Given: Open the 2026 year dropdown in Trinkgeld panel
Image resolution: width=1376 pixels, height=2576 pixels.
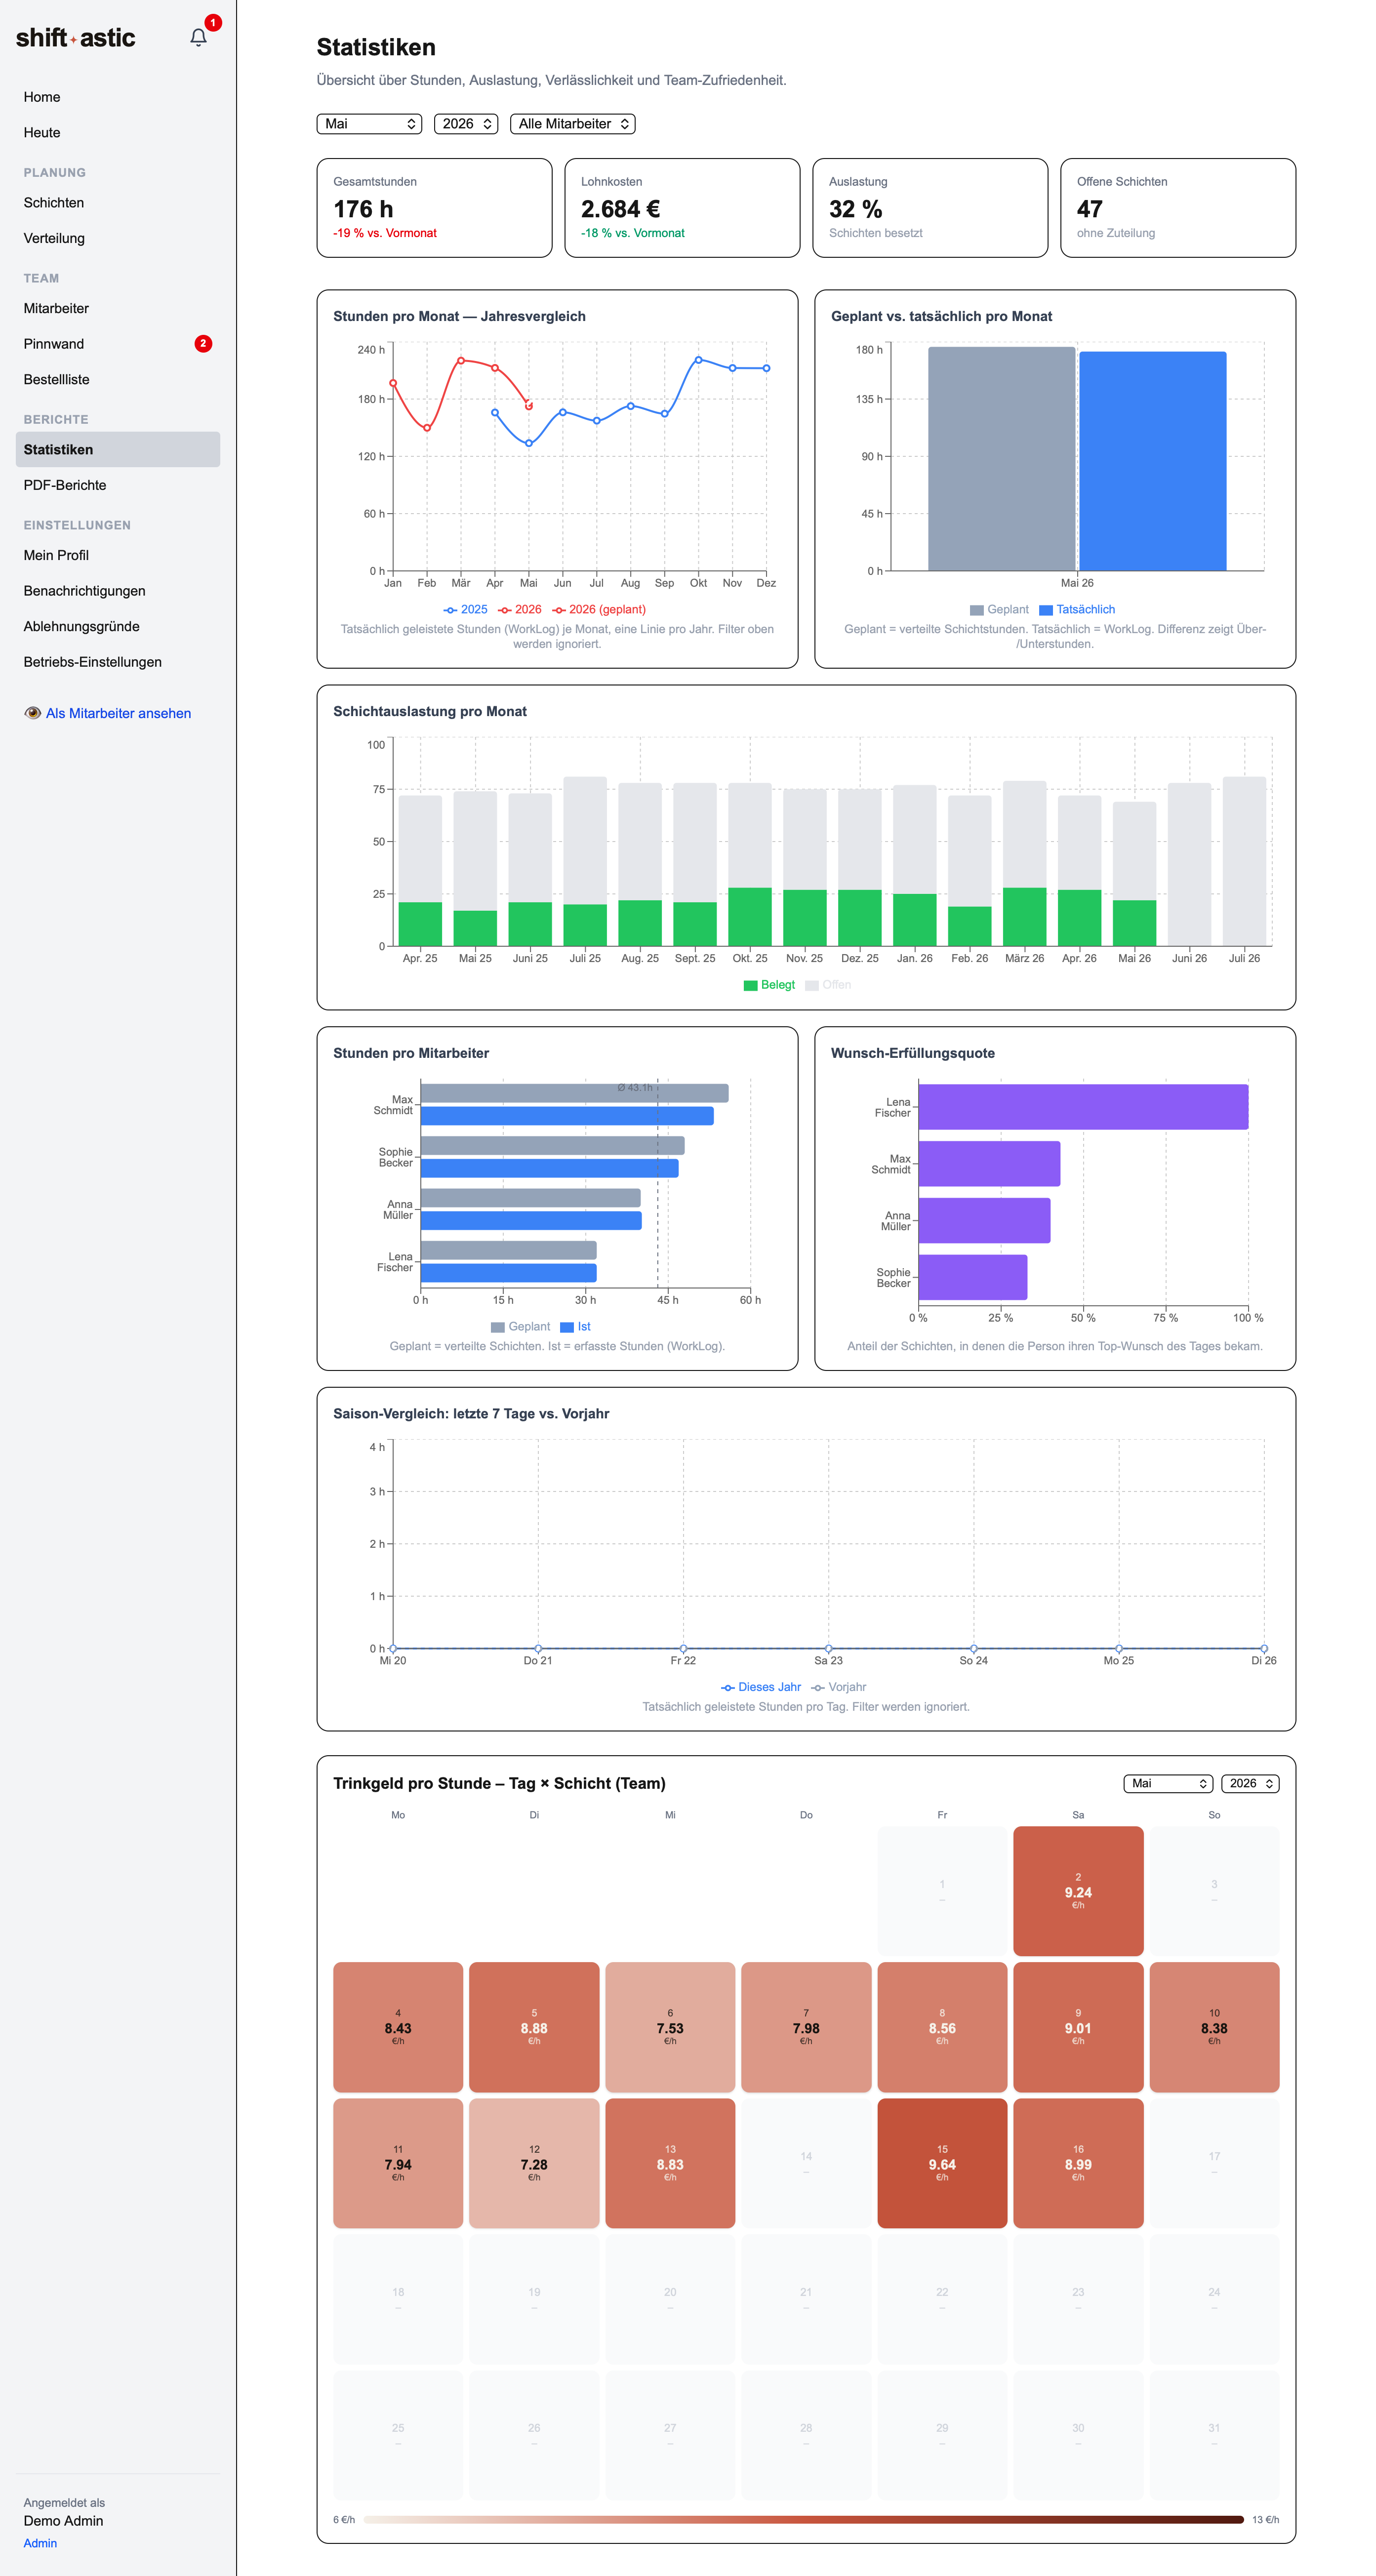Looking at the screenshot, I should (1250, 1783).
